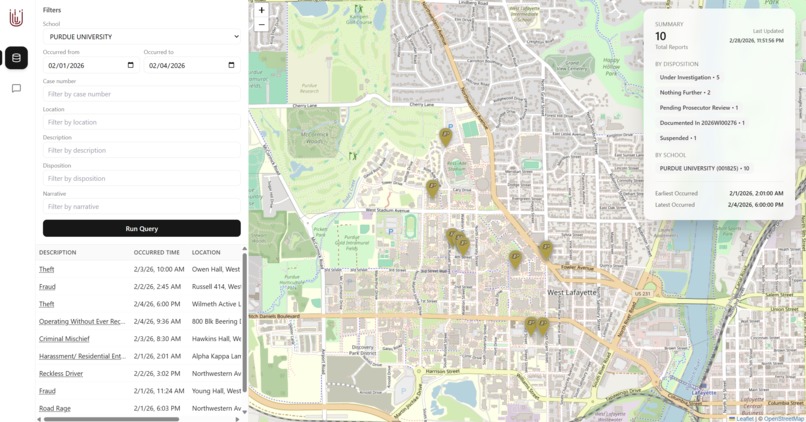The image size is (806, 422).
Task: Open the Reckless Driver report link
Action: 61,374
